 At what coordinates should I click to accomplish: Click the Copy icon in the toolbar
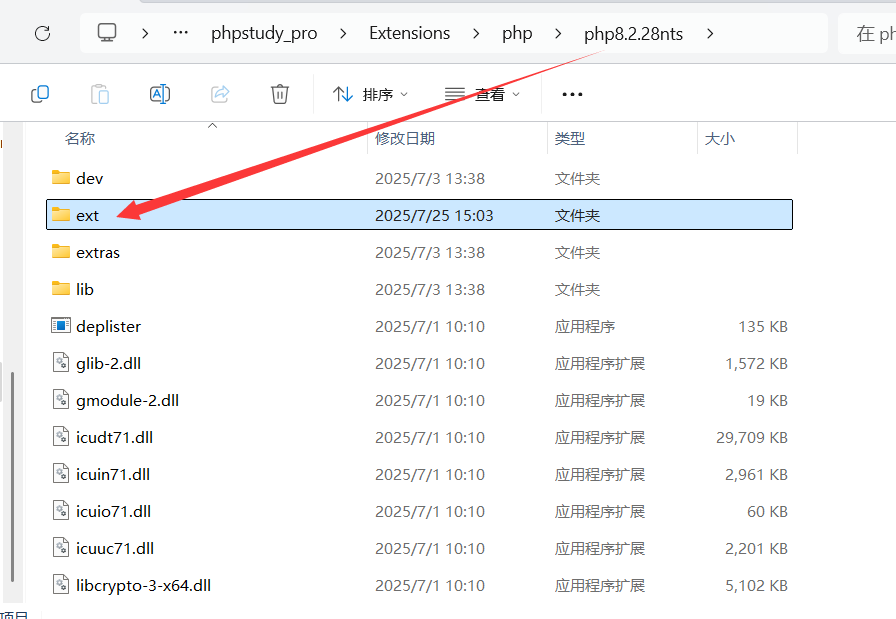tap(40, 93)
